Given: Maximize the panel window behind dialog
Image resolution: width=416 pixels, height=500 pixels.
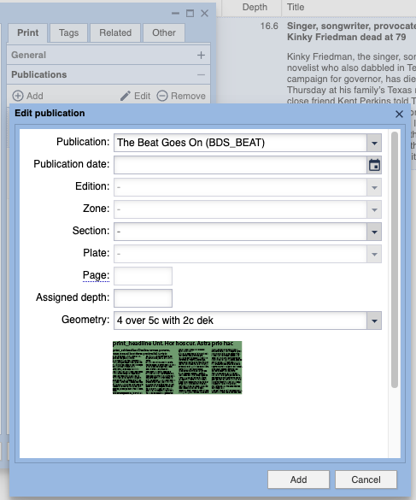Looking at the screenshot, I should 190,13.
